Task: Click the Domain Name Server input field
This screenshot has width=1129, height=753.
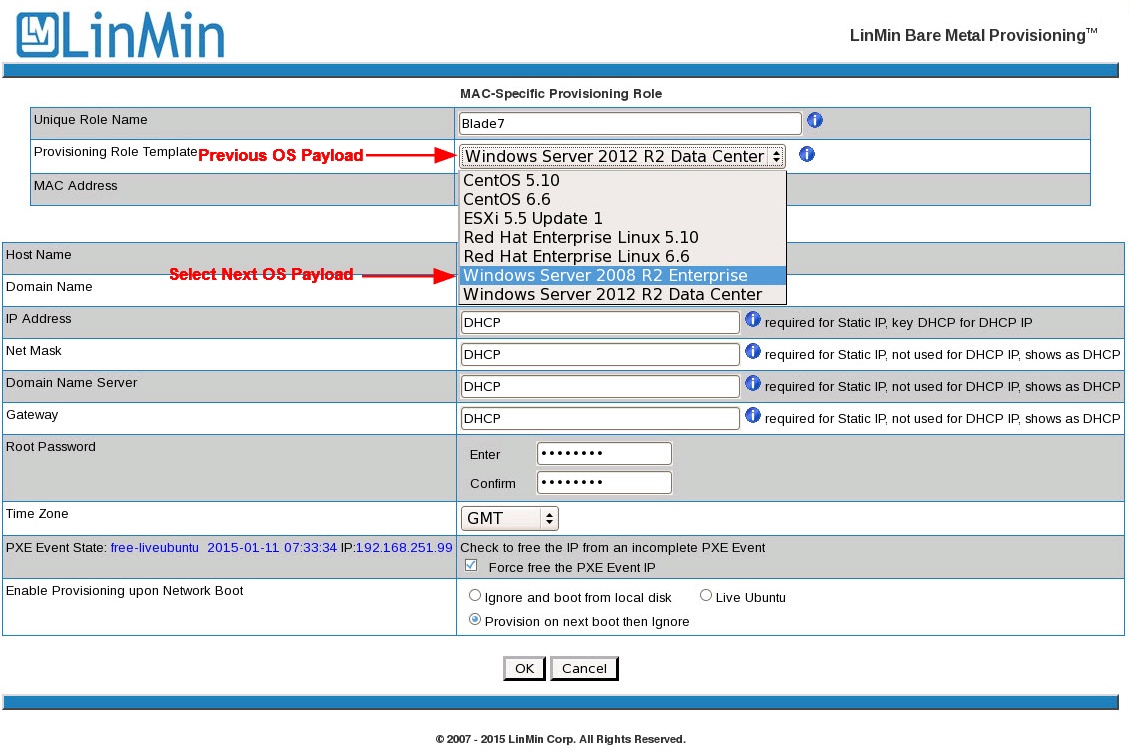Action: tap(600, 387)
